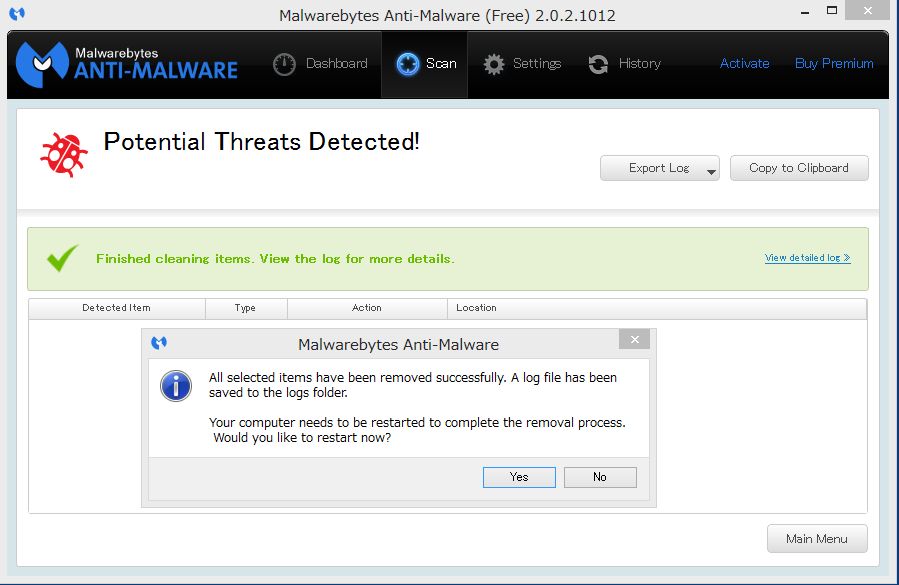The width and height of the screenshot is (899, 585).
Task: Click the History circular arrows icon
Action: click(598, 64)
